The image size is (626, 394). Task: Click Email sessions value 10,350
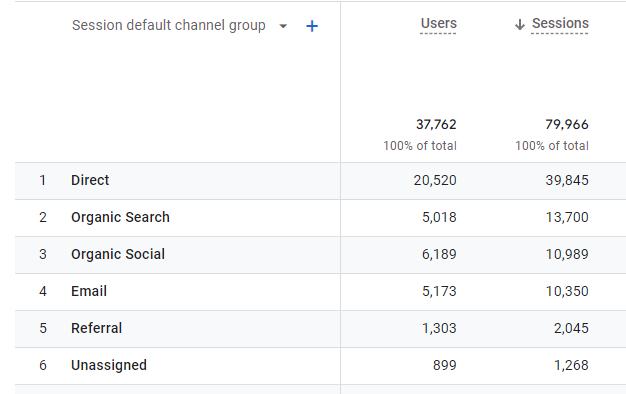(567, 291)
